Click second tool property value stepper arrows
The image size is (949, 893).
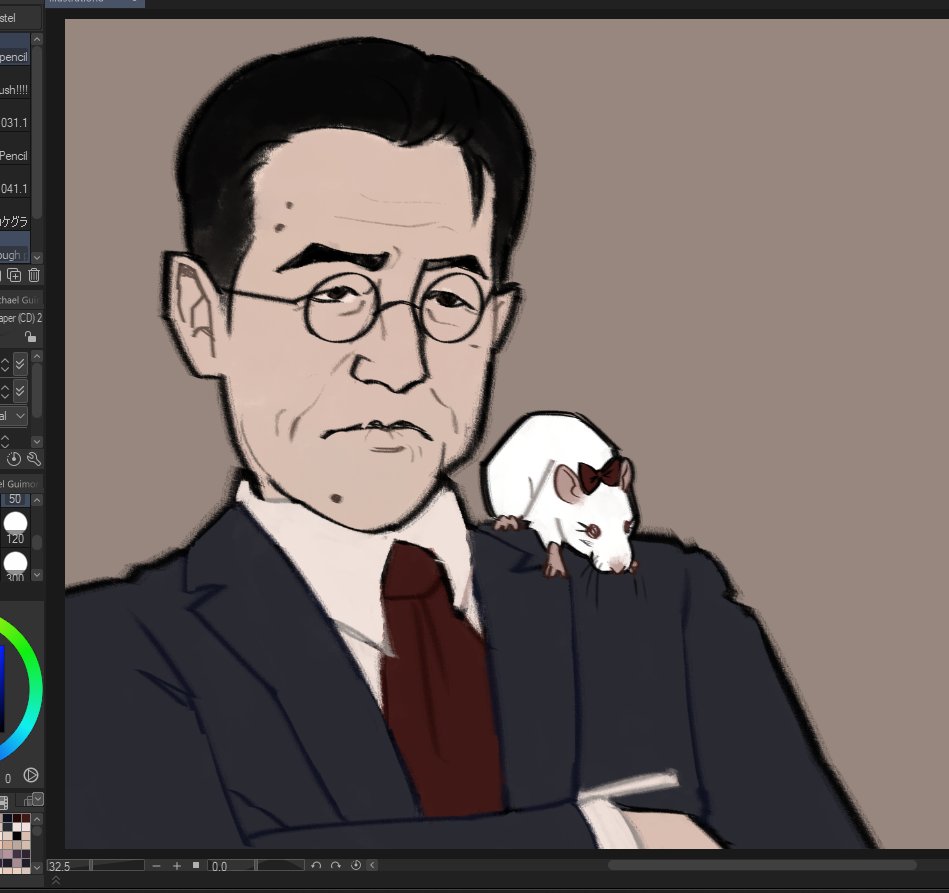click(x=5, y=390)
